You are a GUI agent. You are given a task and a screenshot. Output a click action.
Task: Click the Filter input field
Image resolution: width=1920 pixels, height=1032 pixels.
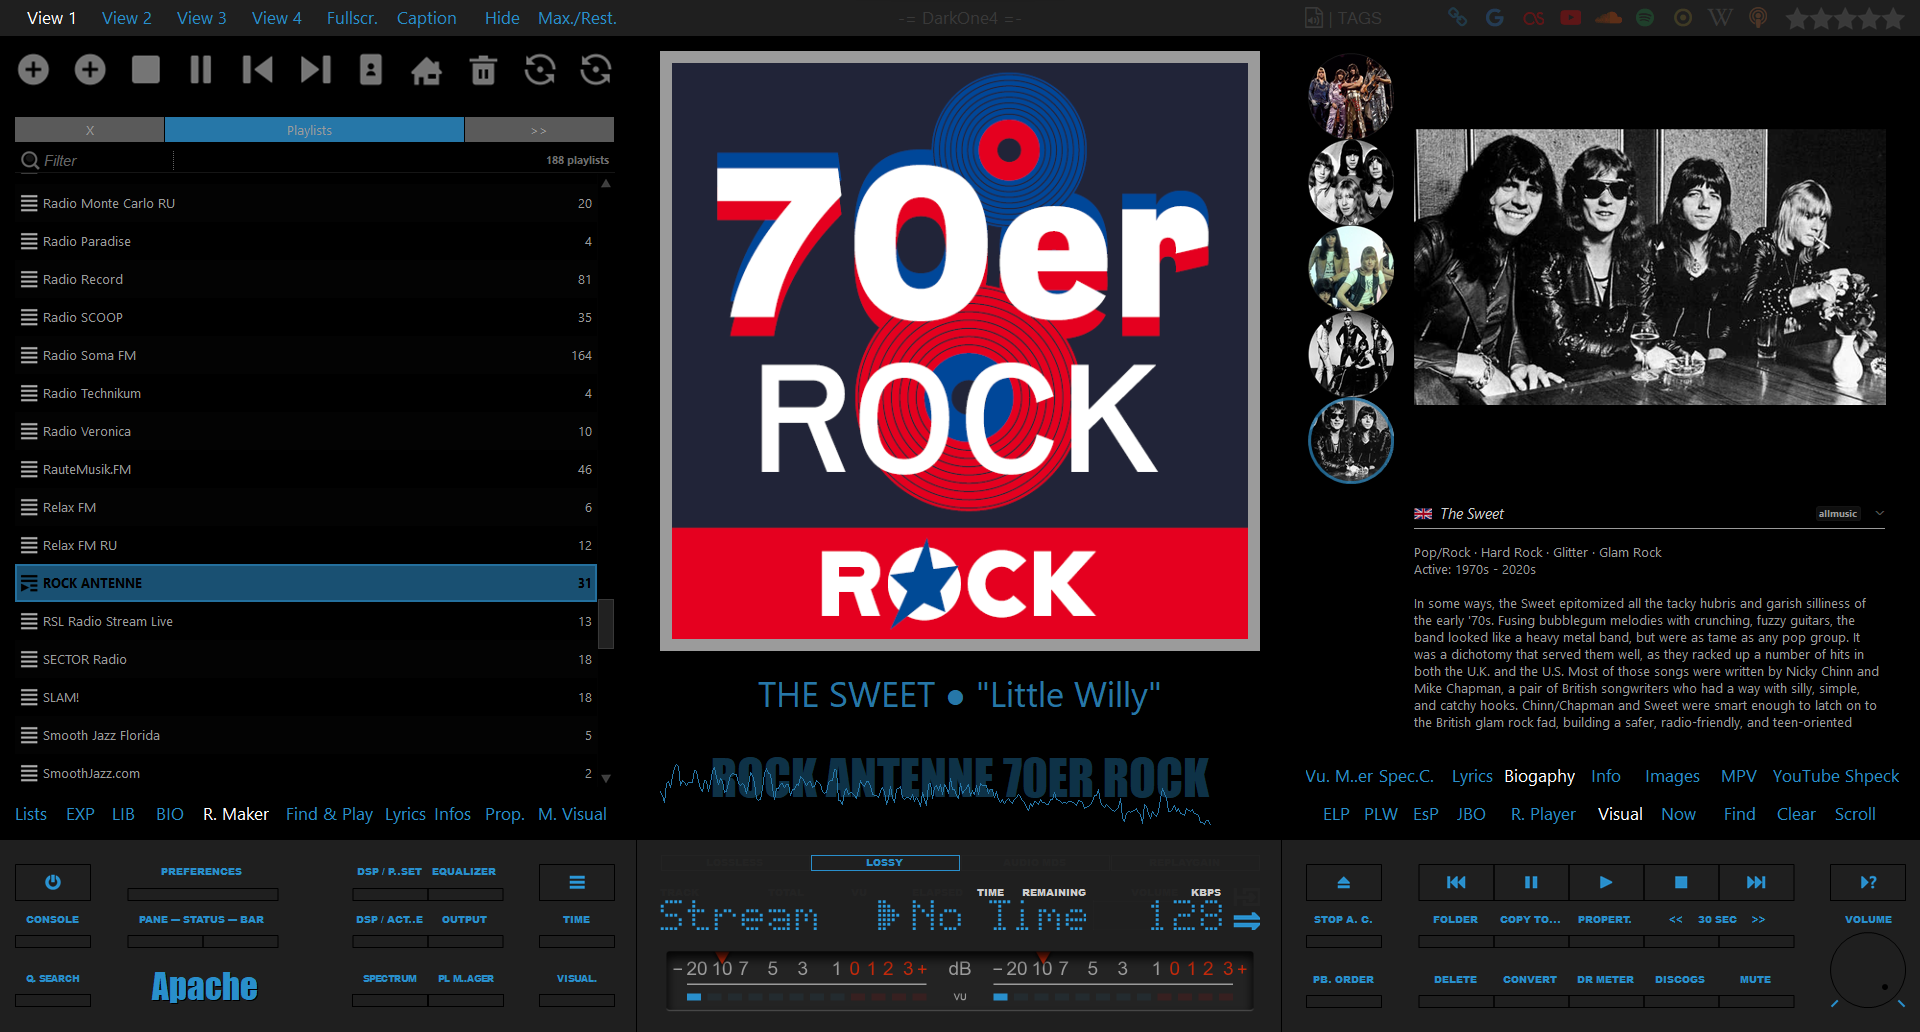[107, 160]
